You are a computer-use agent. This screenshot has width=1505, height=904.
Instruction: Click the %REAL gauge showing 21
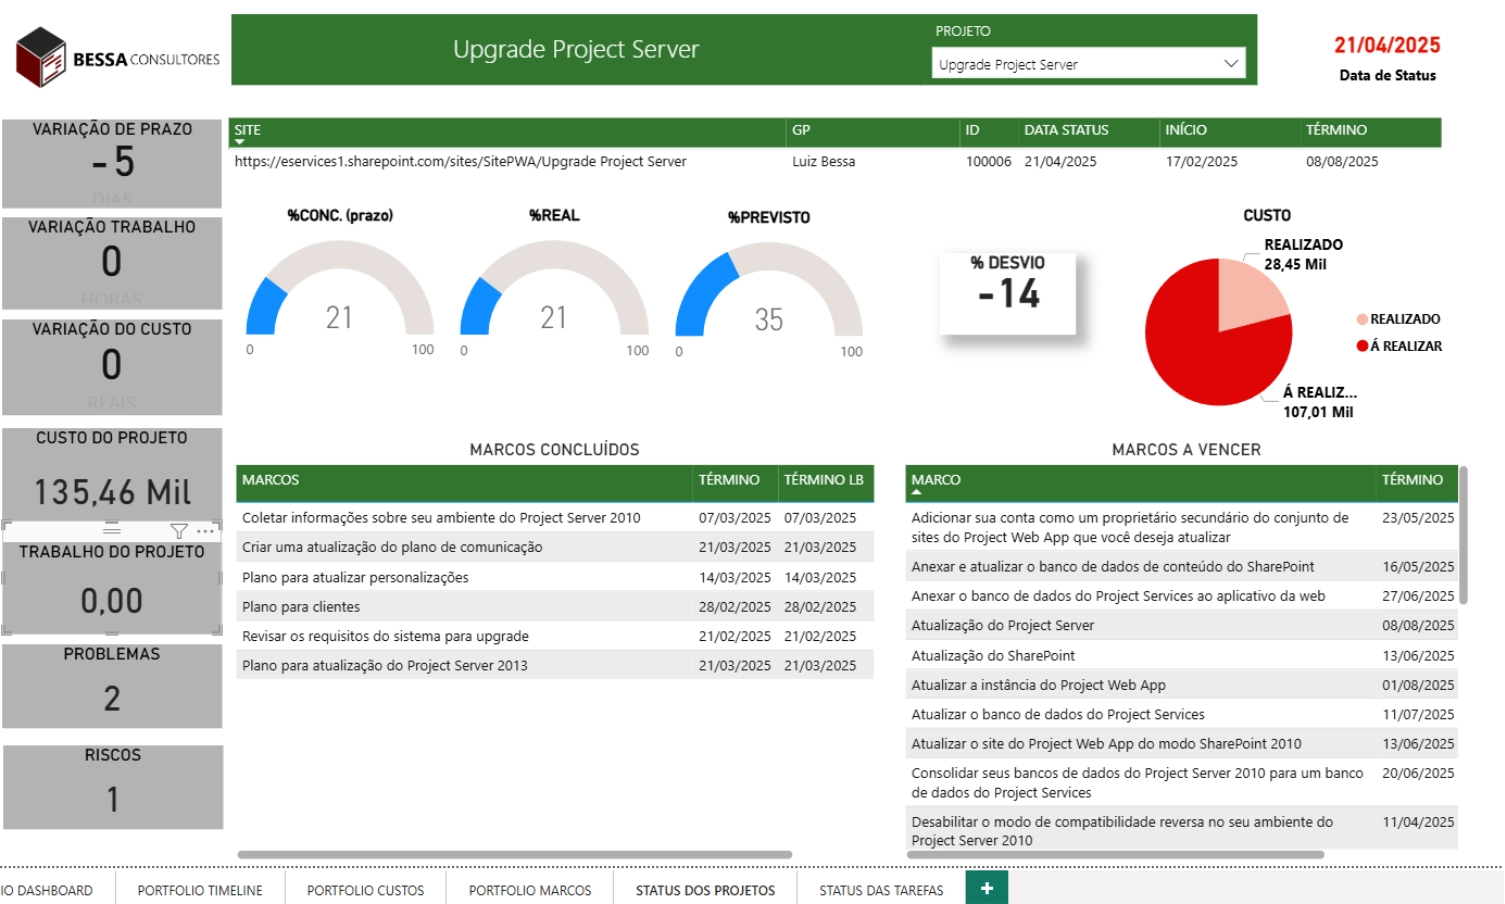(554, 290)
